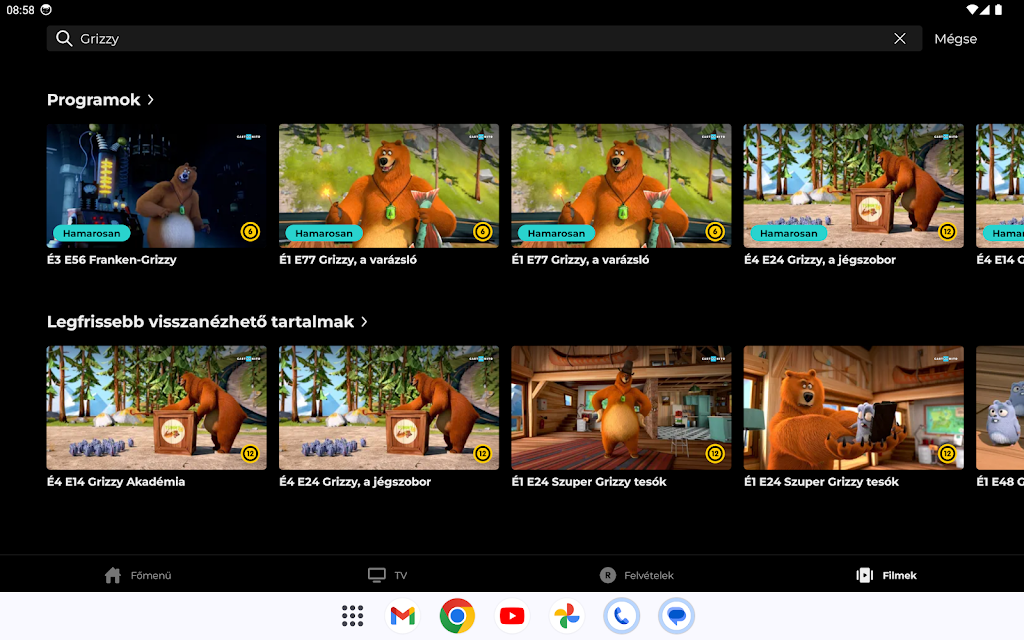Viewport: 1024px width, 640px height.
Task: Click the É1 E24 Szuper Grizzy tesók title with bear in hat
Action: tap(588, 482)
